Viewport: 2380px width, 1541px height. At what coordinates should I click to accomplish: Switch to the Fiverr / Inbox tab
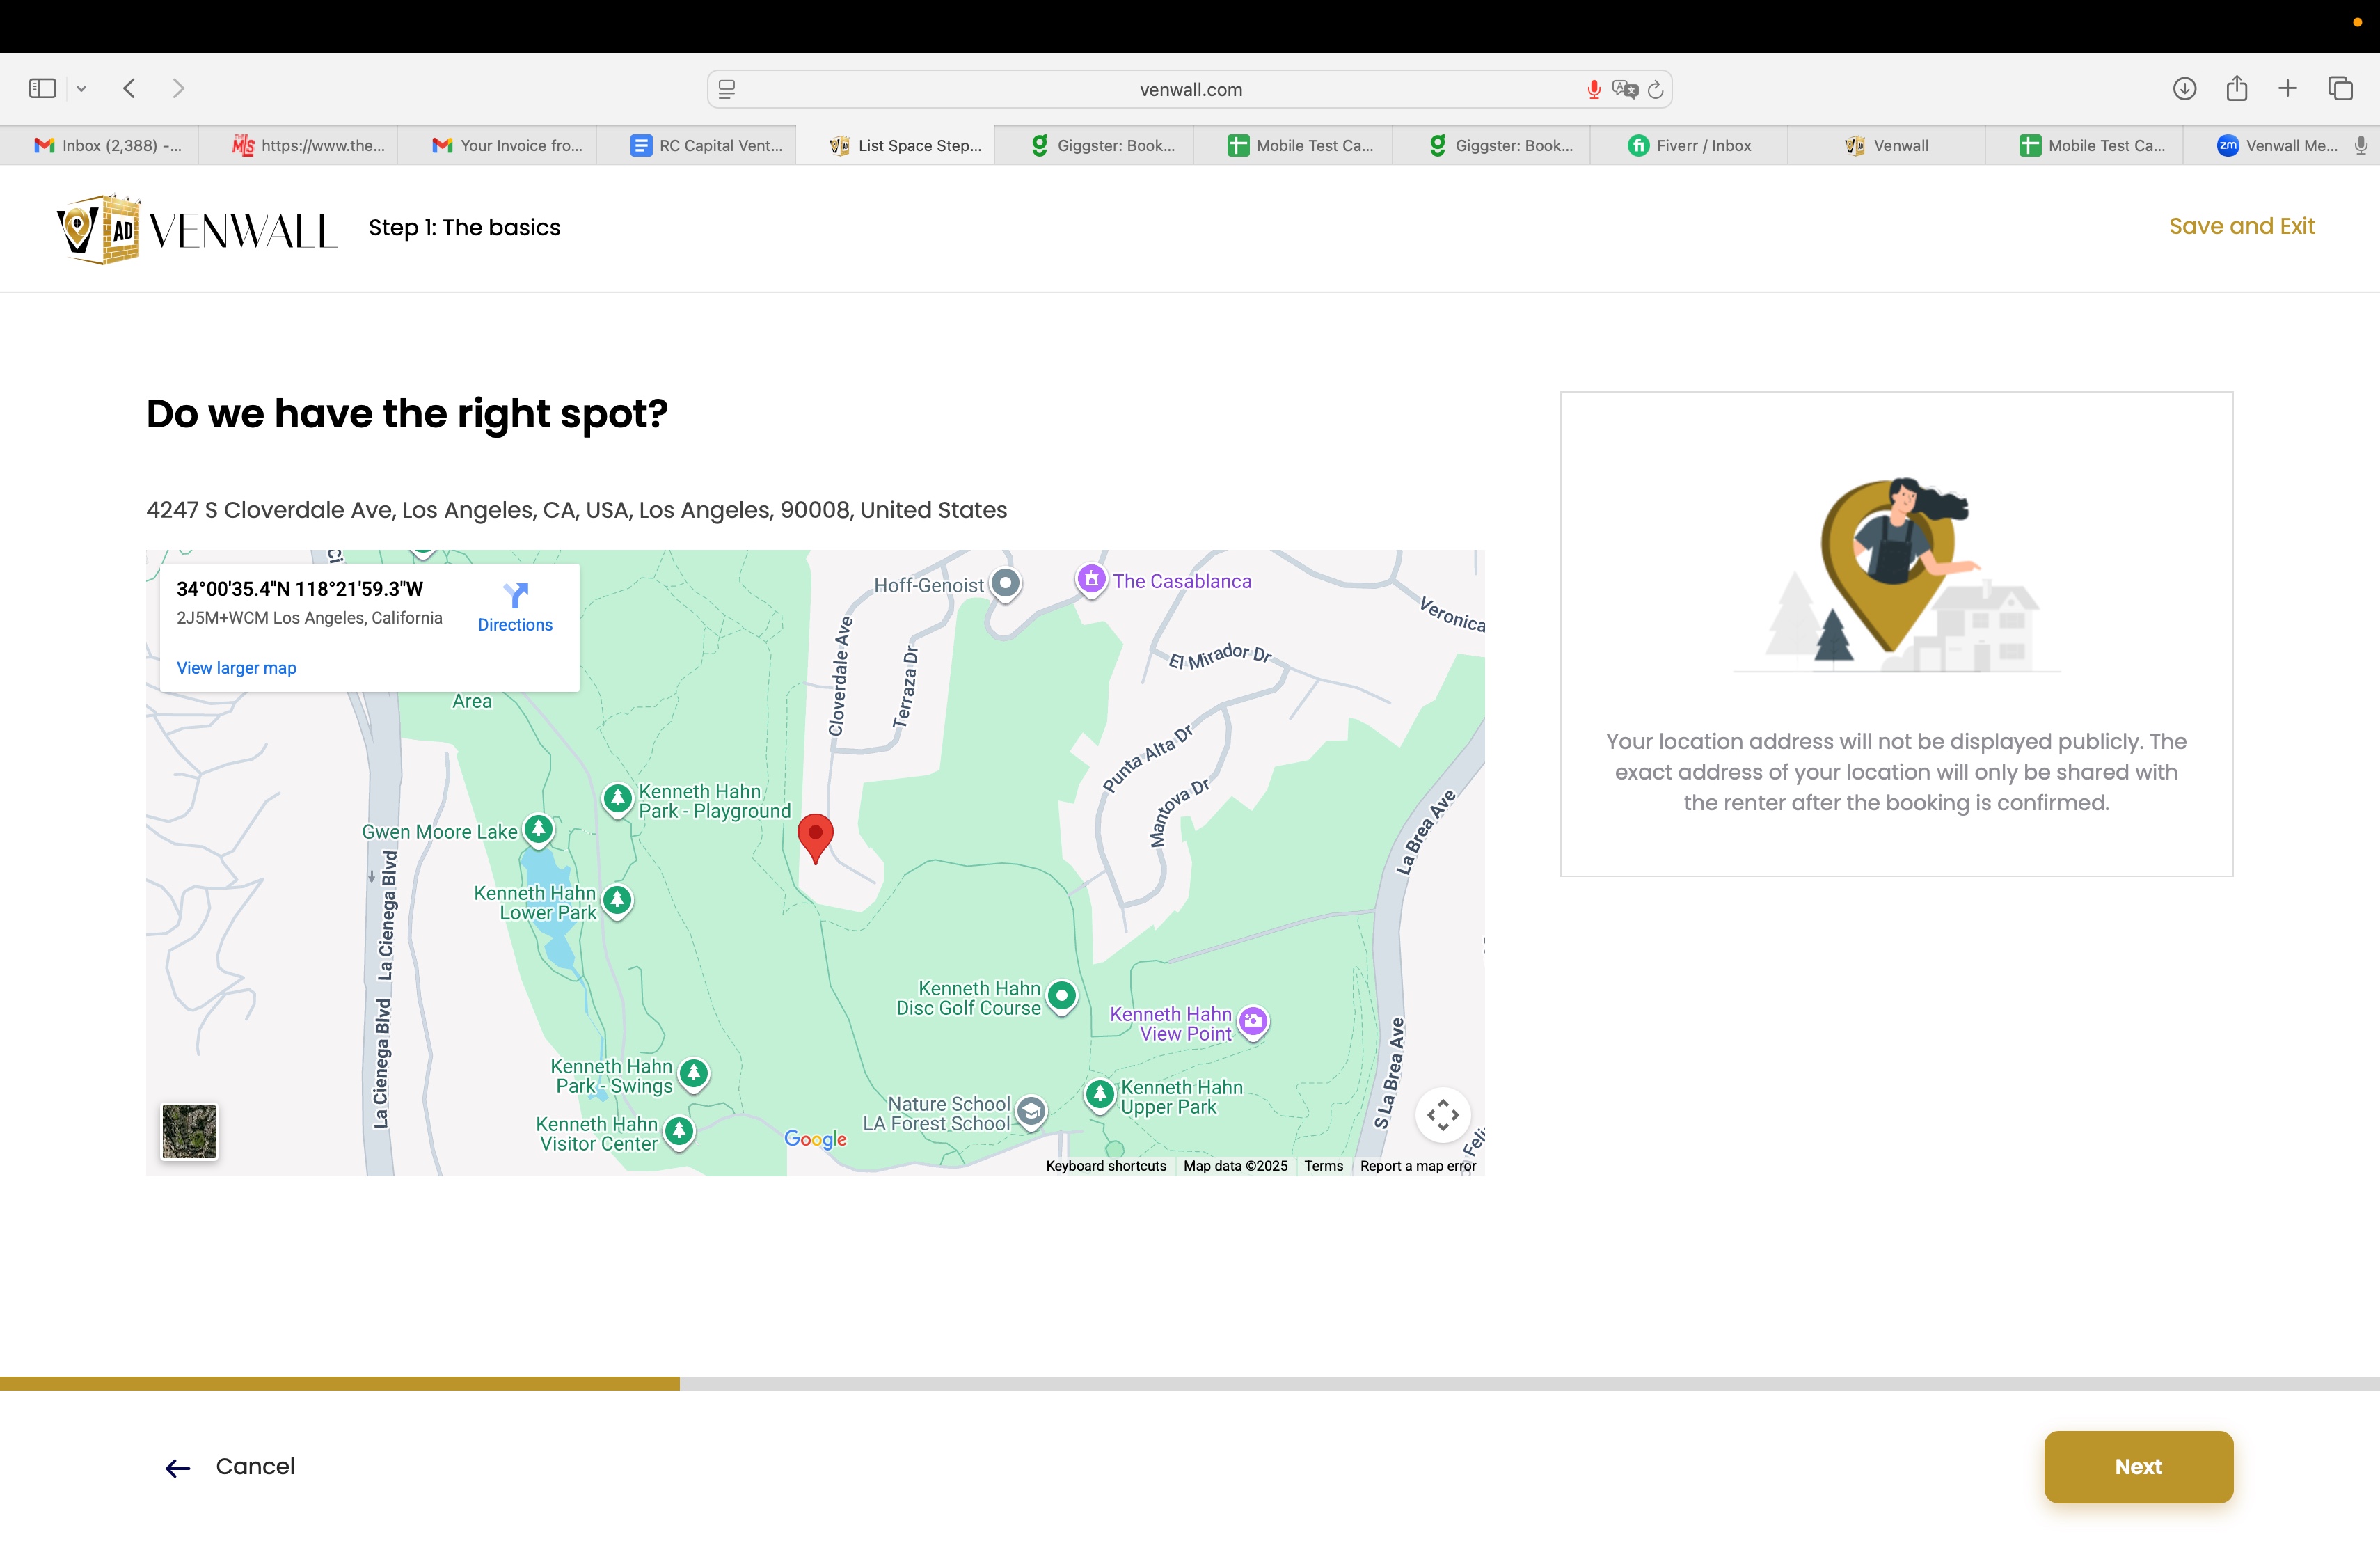point(1689,146)
